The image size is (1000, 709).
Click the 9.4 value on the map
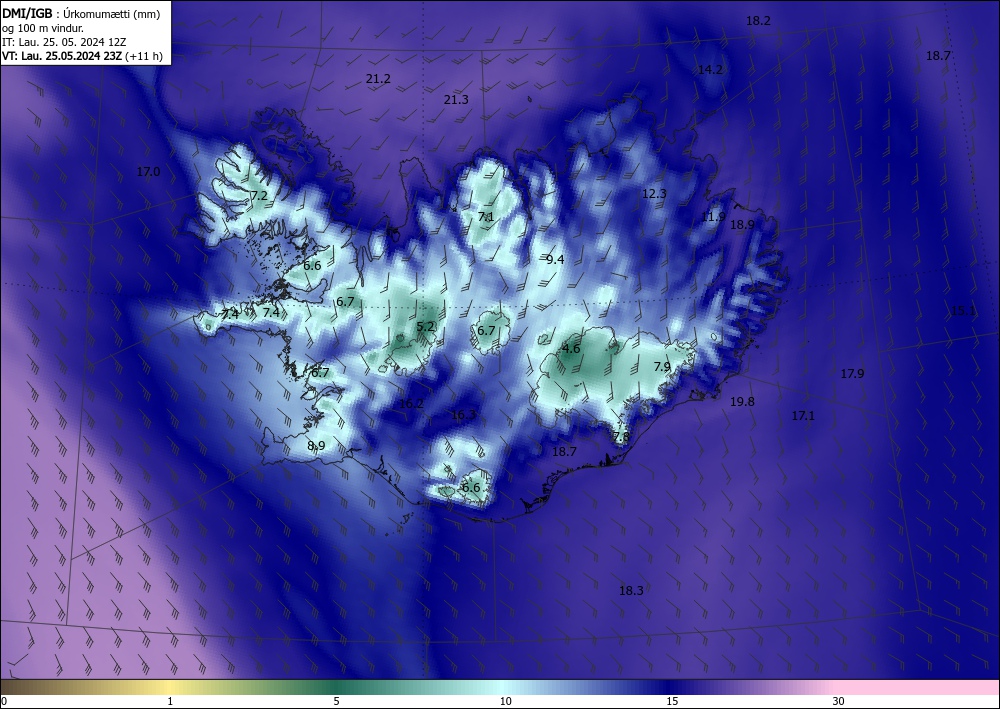pyautogui.click(x=555, y=259)
